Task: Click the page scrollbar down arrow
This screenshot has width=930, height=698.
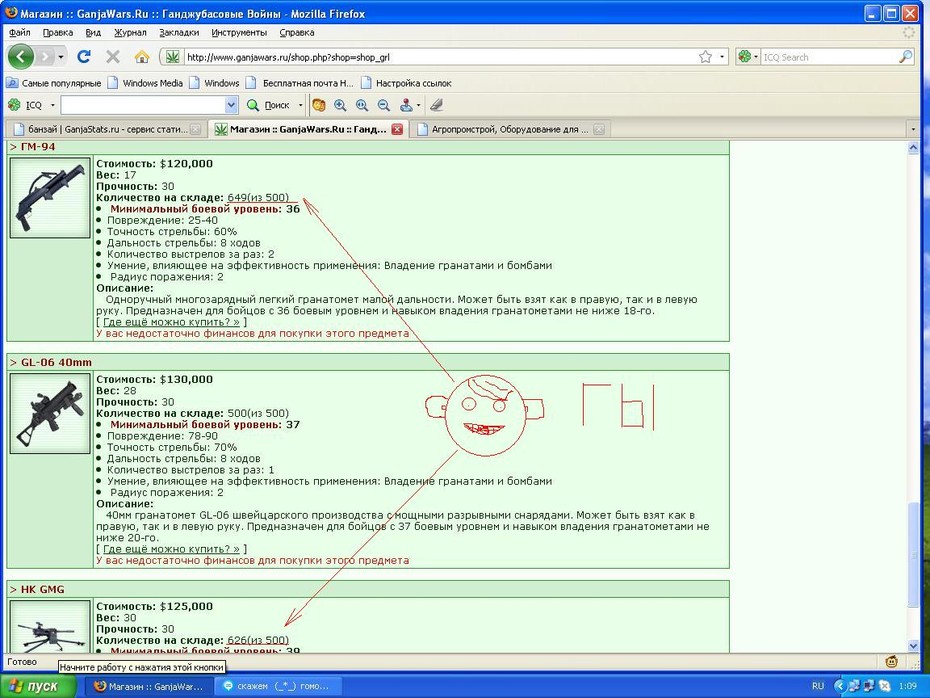Action: click(x=913, y=646)
